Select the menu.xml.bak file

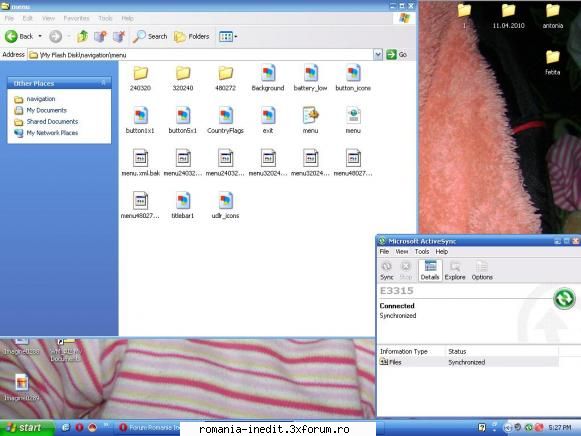(x=140, y=163)
